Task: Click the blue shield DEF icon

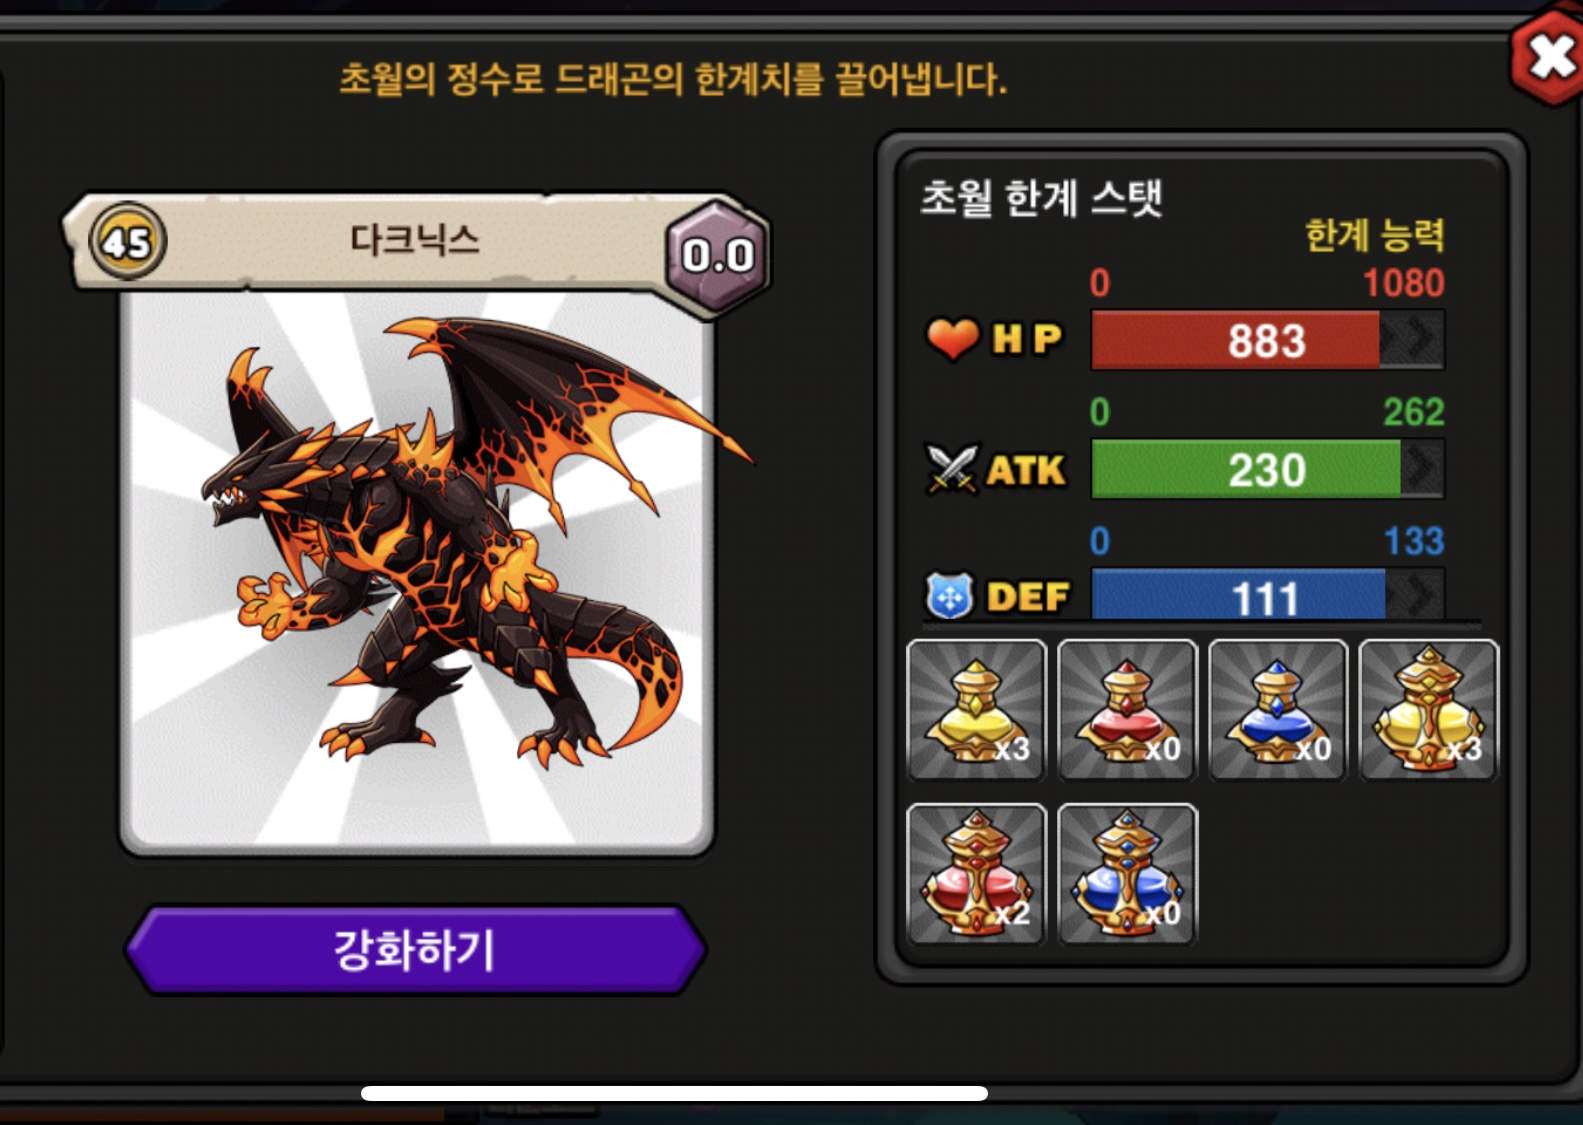Action: [949, 597]
